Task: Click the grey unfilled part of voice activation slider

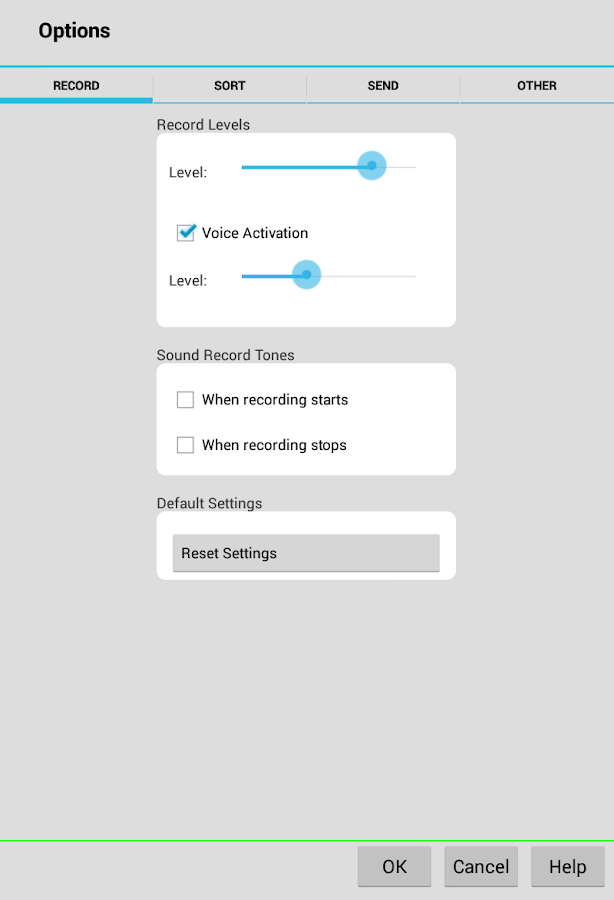Action: pos(368,275)
